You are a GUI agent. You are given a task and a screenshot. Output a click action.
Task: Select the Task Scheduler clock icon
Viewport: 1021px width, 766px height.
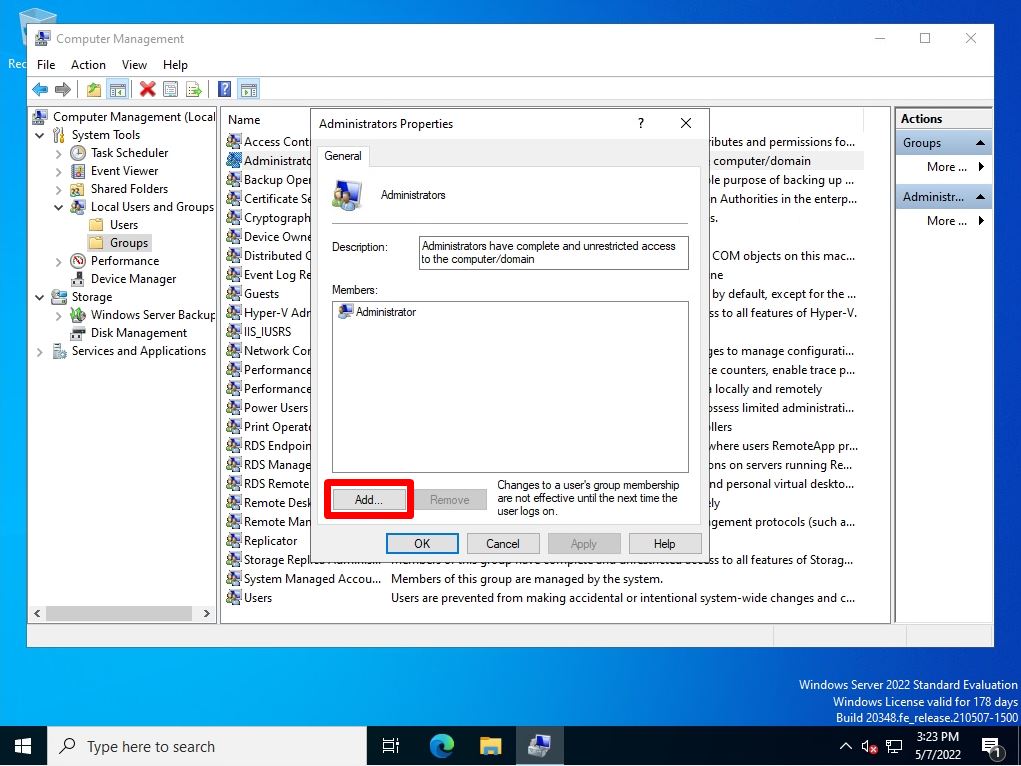78,153
